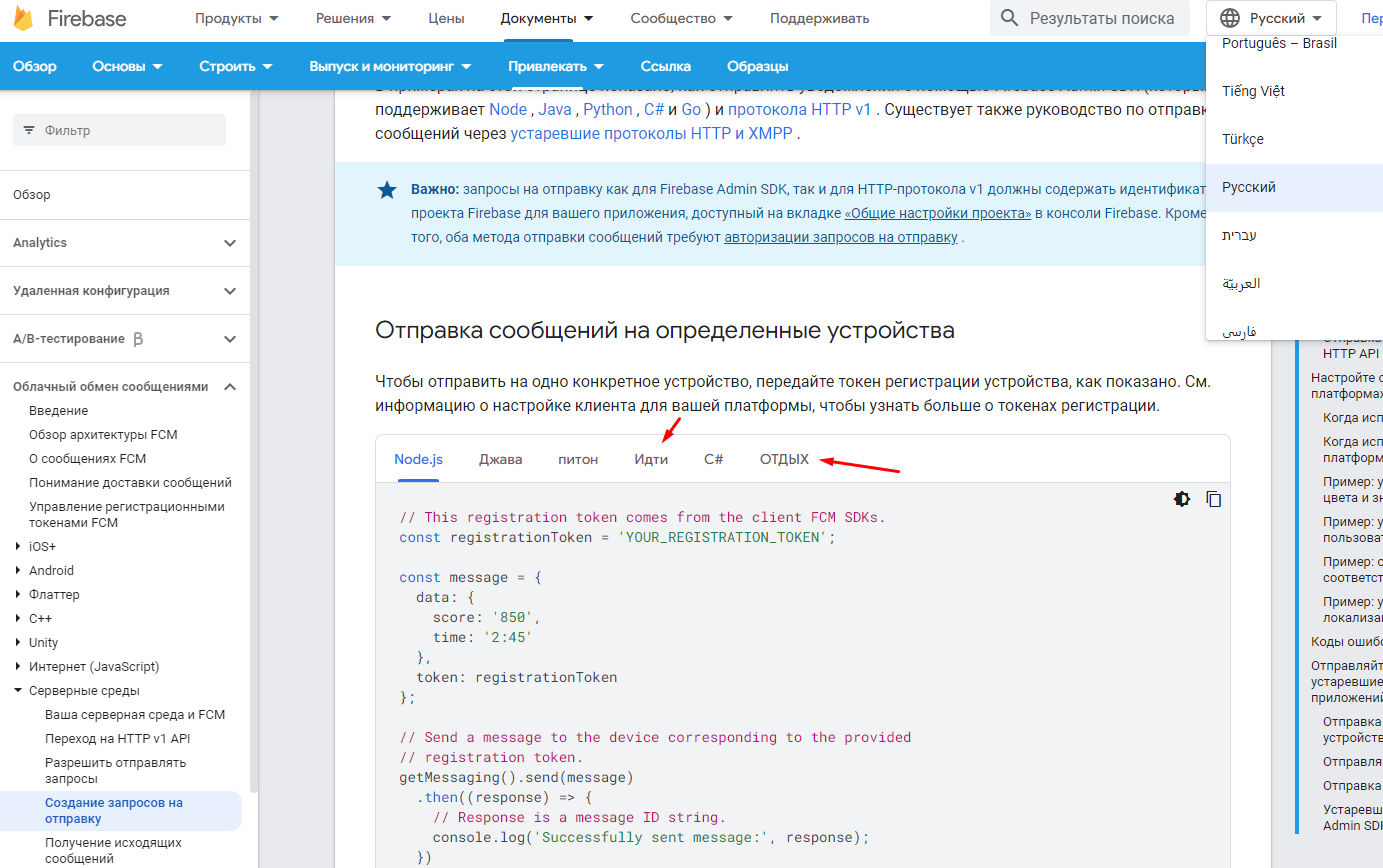Open the Образцы tab
This screenshot has width=1383, height=868.
(x=758, y=66)
